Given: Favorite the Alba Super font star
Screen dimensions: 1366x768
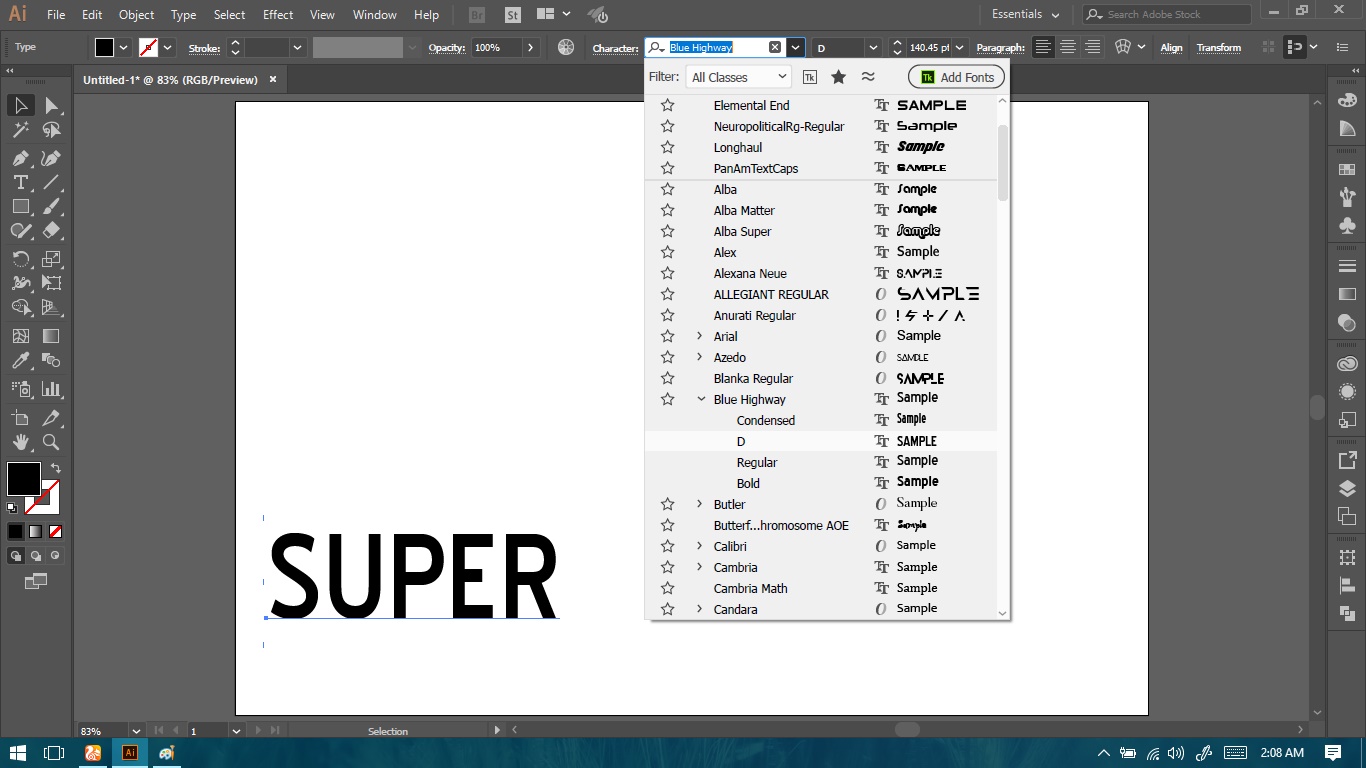Looking at the screenshot, I should pyautogui.click(x=667, y=231).
